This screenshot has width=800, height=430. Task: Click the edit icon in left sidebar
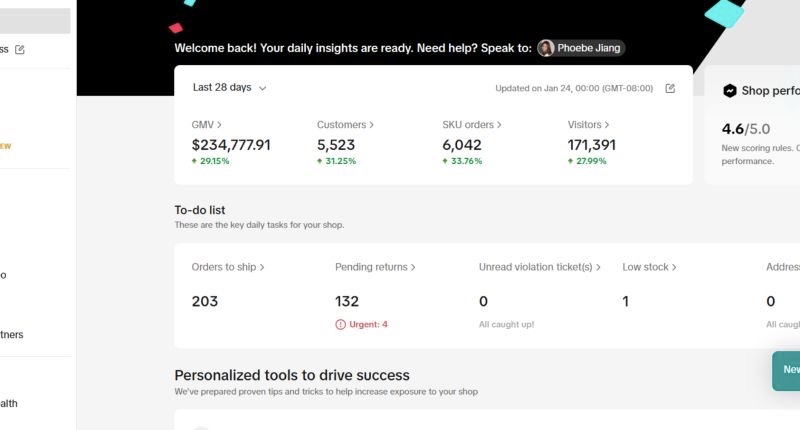click(x=20, y=49)
